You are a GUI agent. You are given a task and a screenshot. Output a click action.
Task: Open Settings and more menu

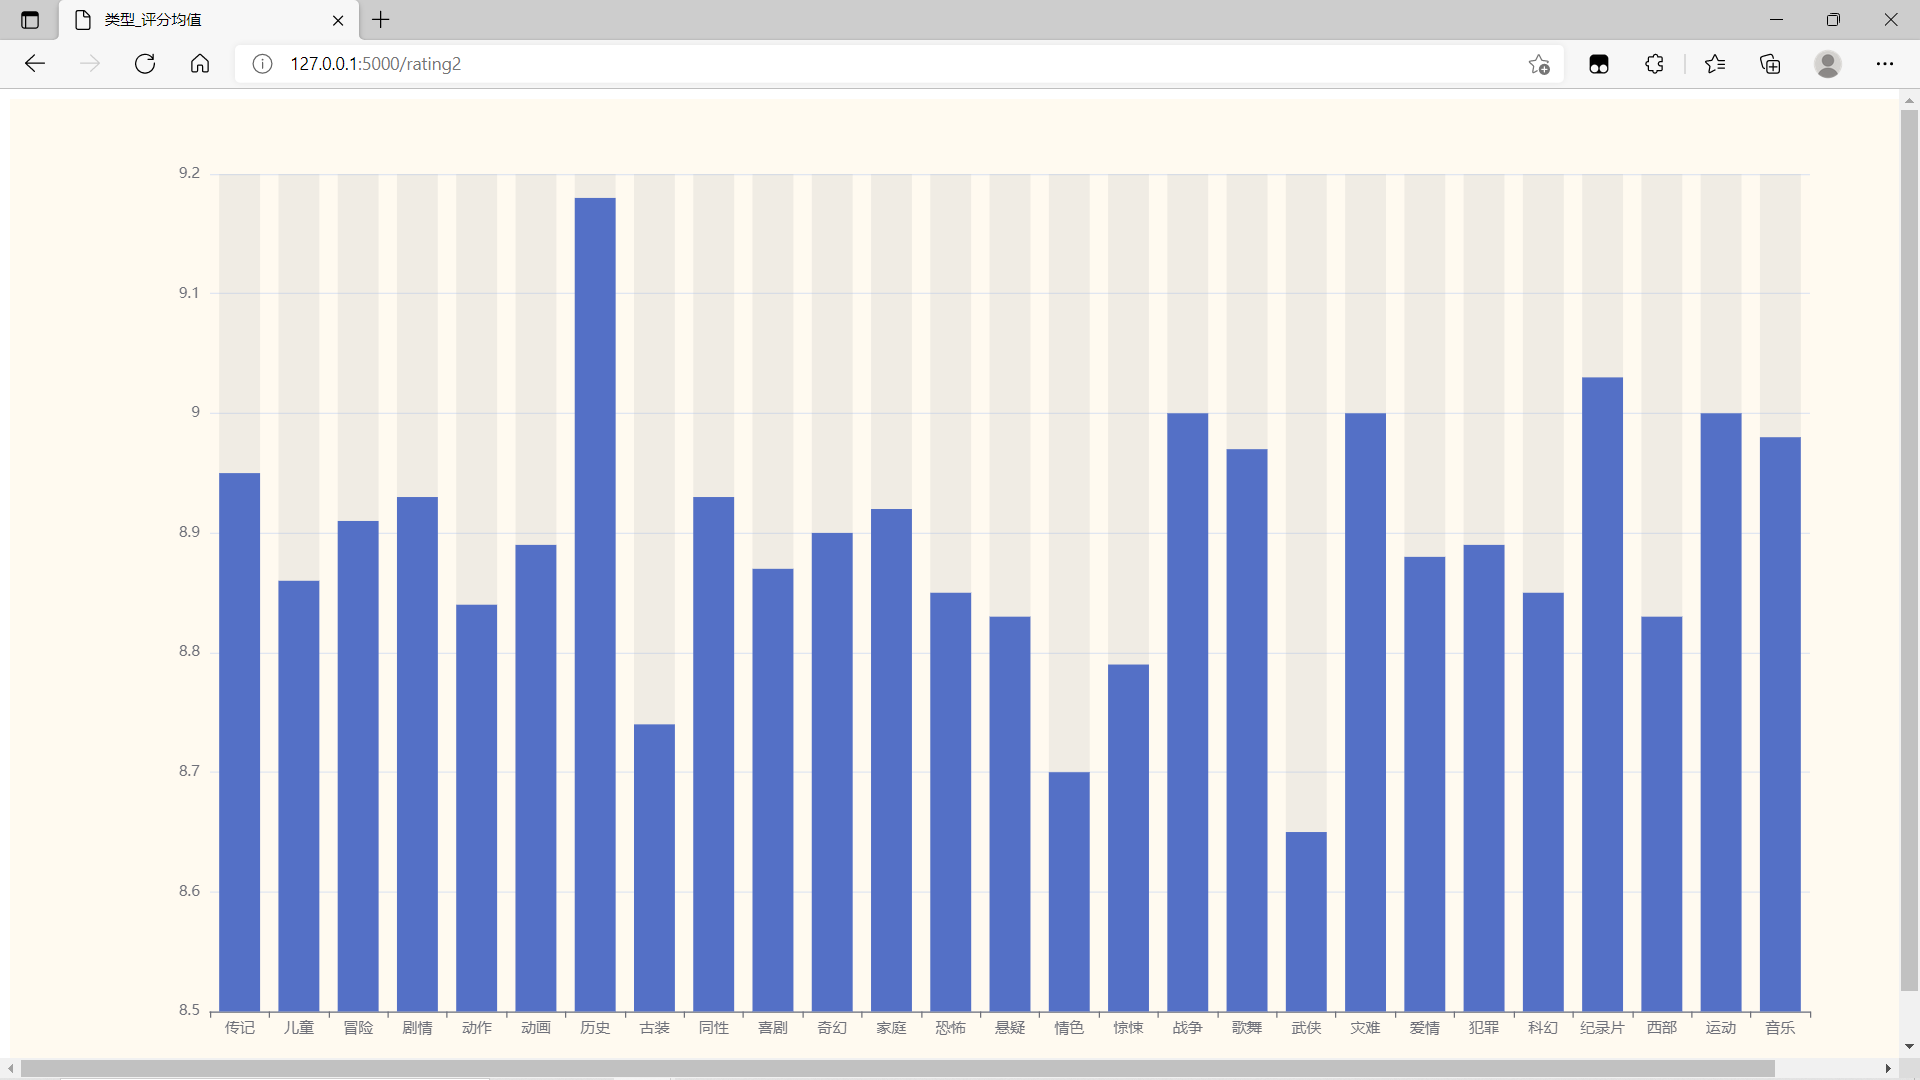click(1884, 64)
